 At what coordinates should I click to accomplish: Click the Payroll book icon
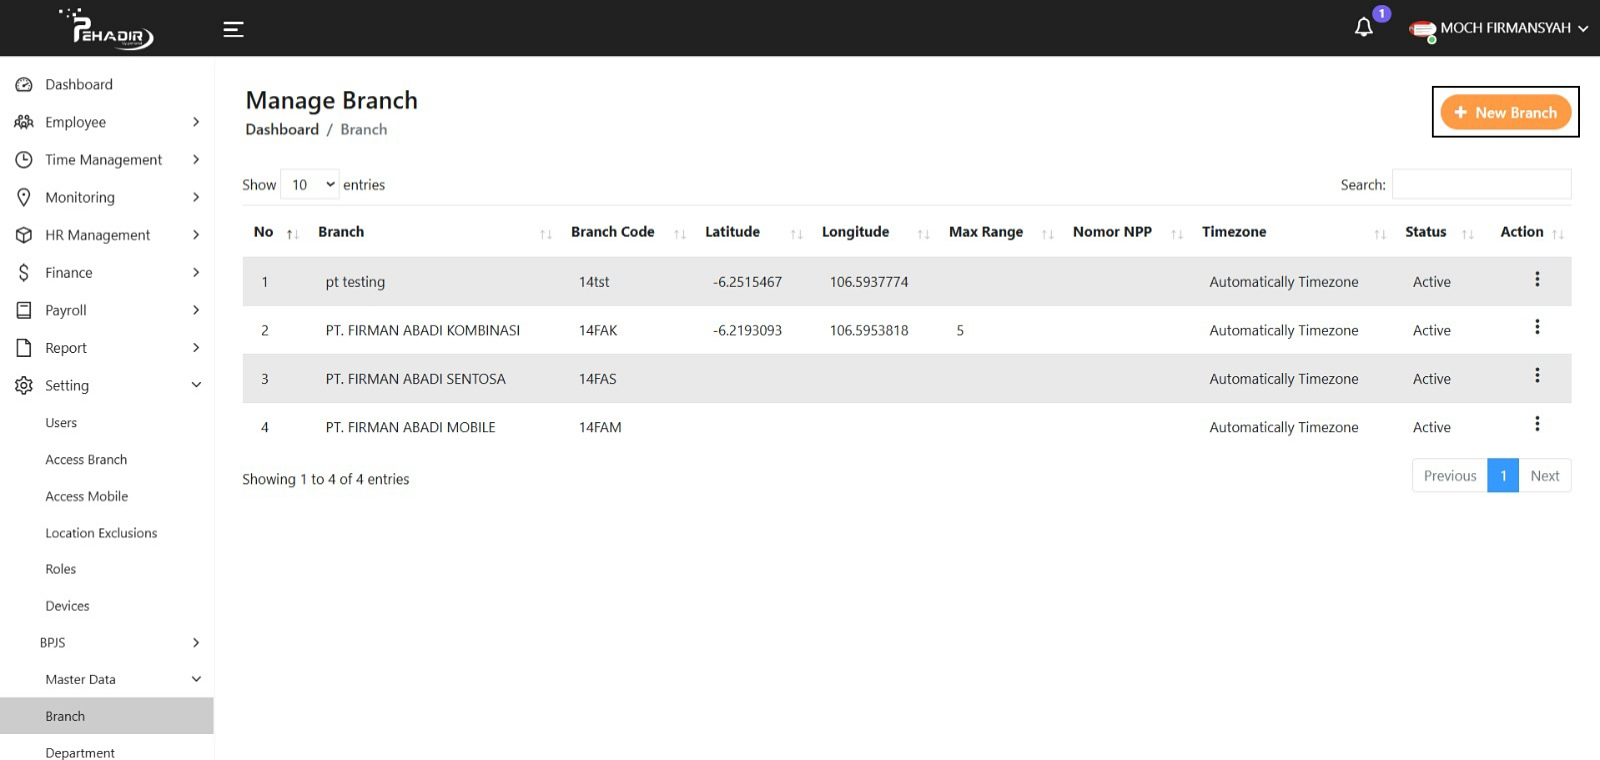click(24, 310)
